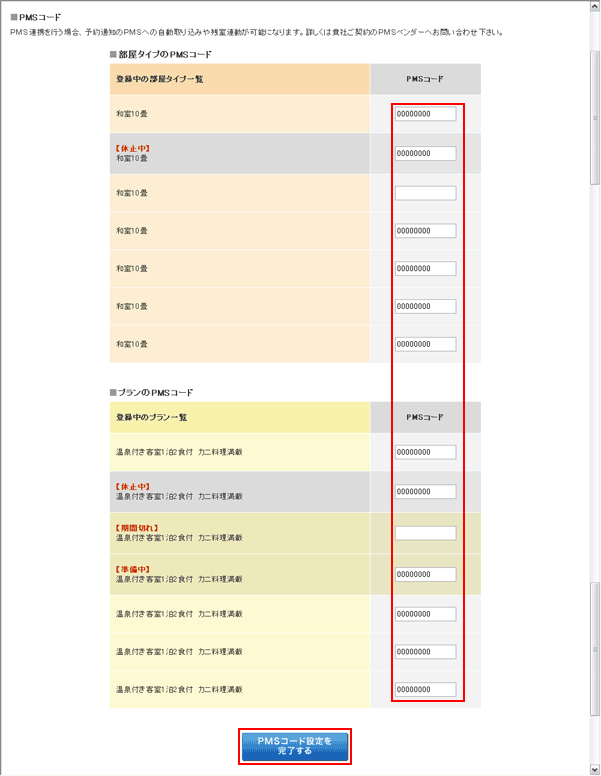
Task: Click the scrollbar down arrow
Action: (x=595, y=769)
